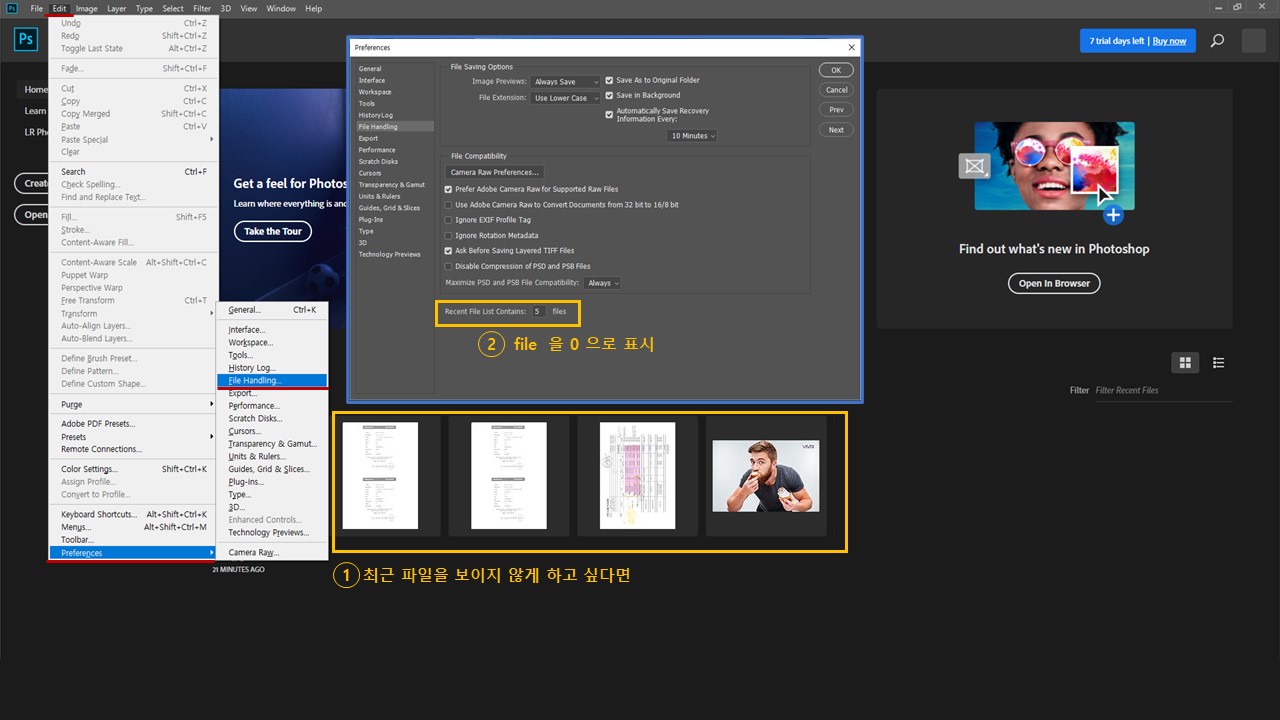Click the Prev button
The width and height of the screenshot is (1280, 720).
click(836, 110)
